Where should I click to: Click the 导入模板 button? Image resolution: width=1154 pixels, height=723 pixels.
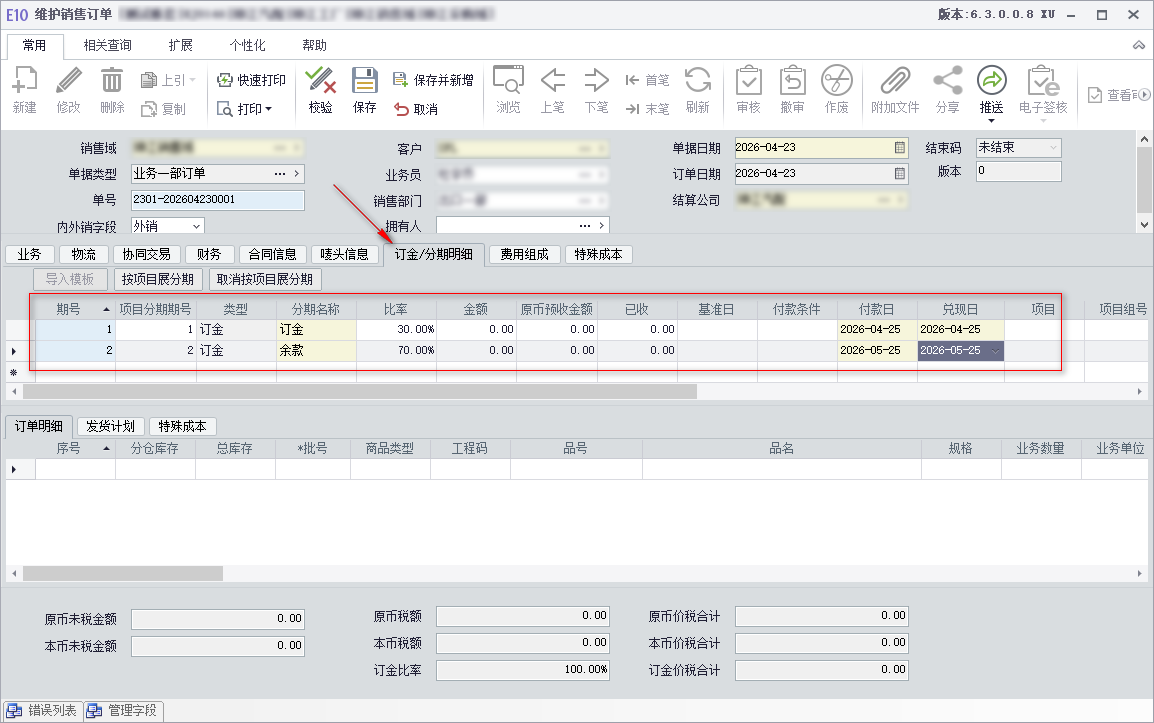pos(70,280)
